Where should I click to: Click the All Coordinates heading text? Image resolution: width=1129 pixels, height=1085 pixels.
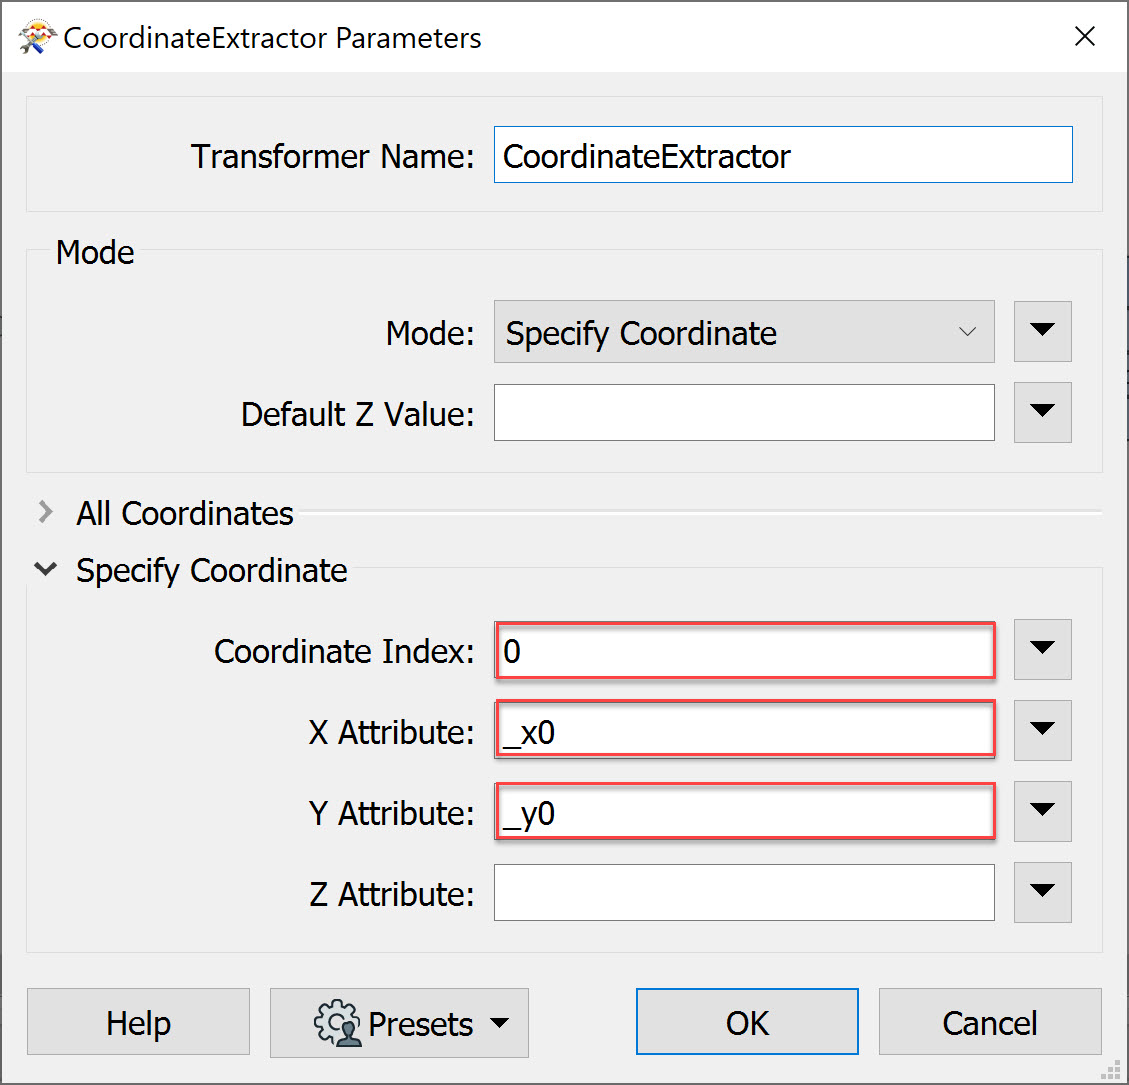coord(185,513)
